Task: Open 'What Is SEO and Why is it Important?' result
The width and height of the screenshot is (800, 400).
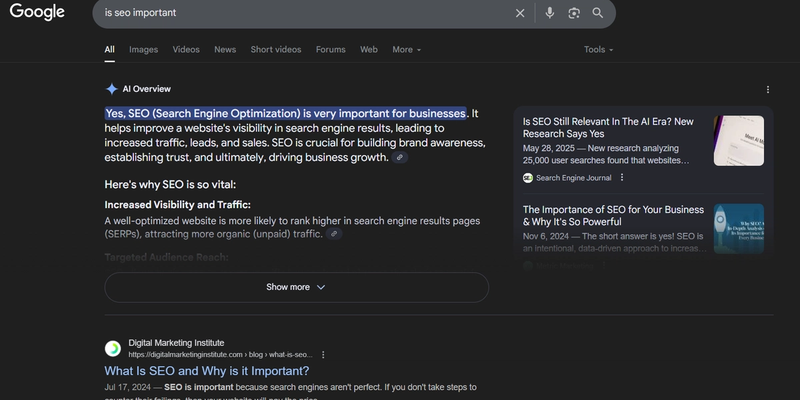Action: click(207, 371)
